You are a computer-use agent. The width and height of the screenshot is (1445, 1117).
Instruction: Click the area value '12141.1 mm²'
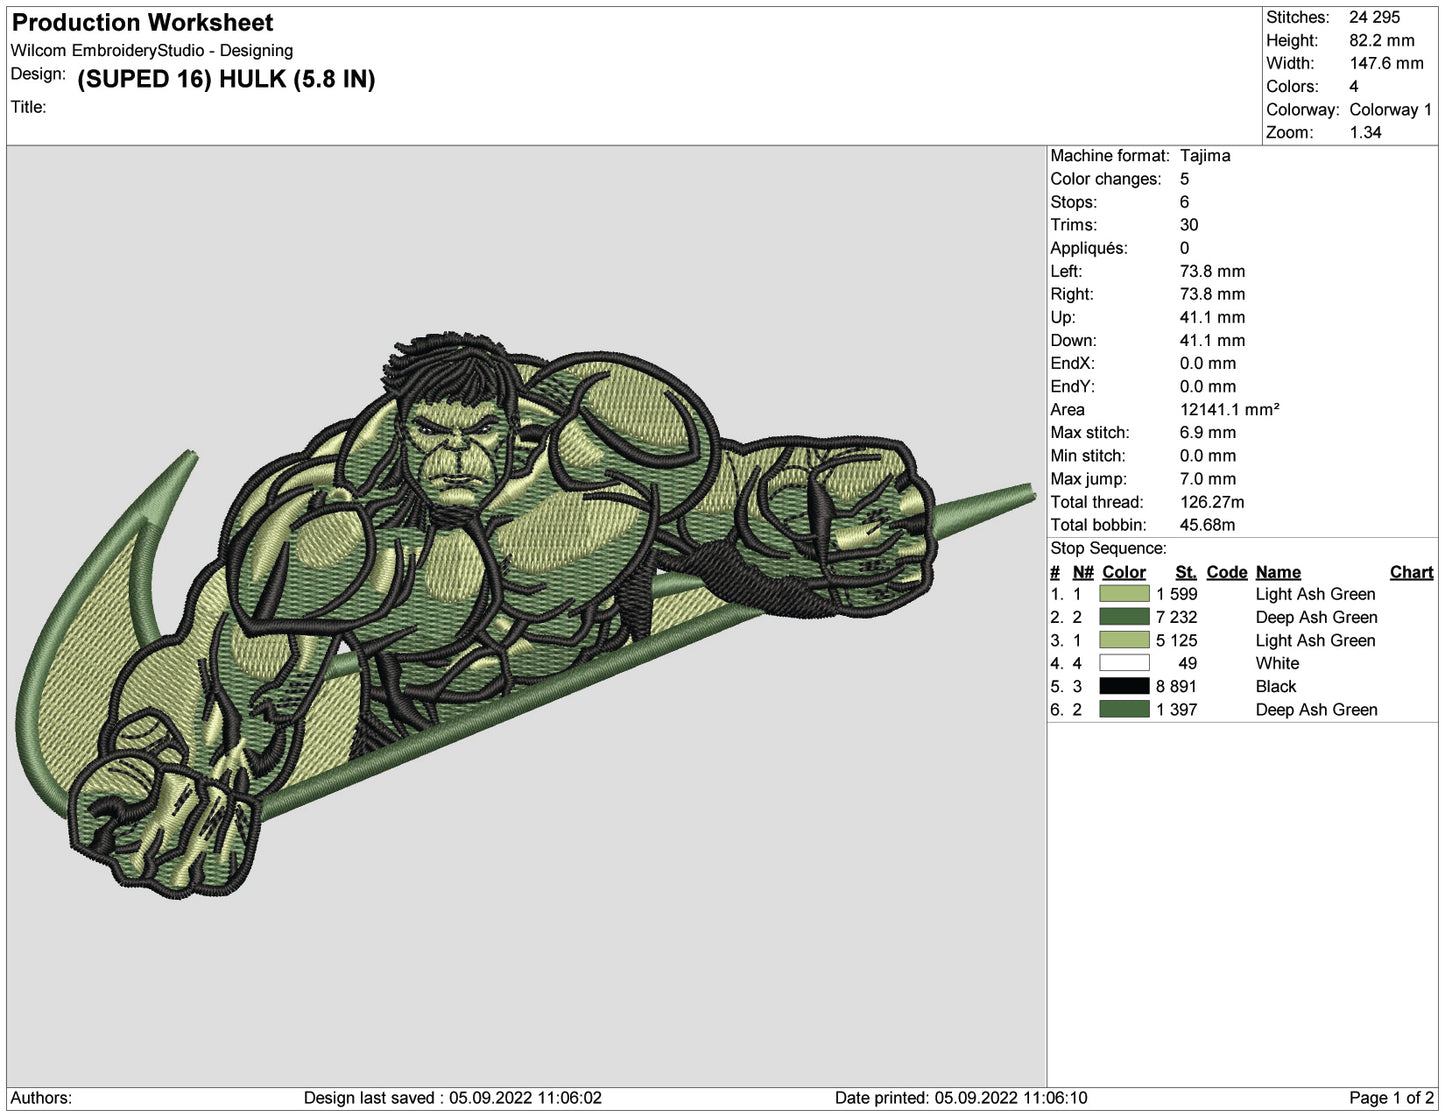click(1230, 409)
